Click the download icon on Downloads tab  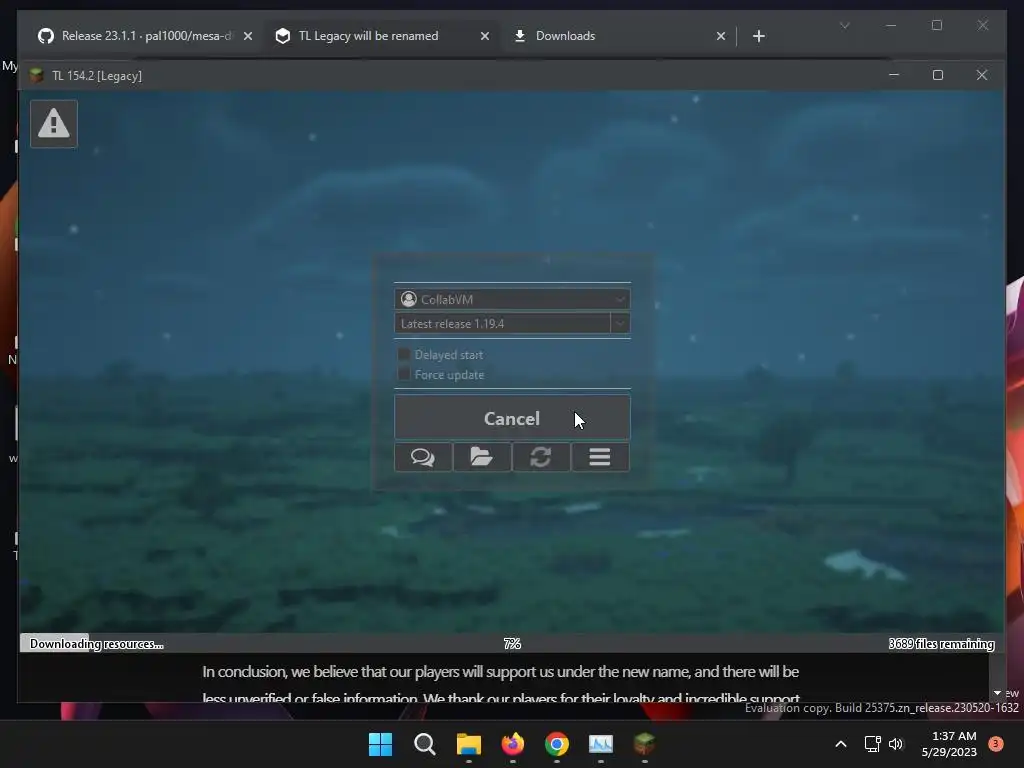(x=520, y=36)
